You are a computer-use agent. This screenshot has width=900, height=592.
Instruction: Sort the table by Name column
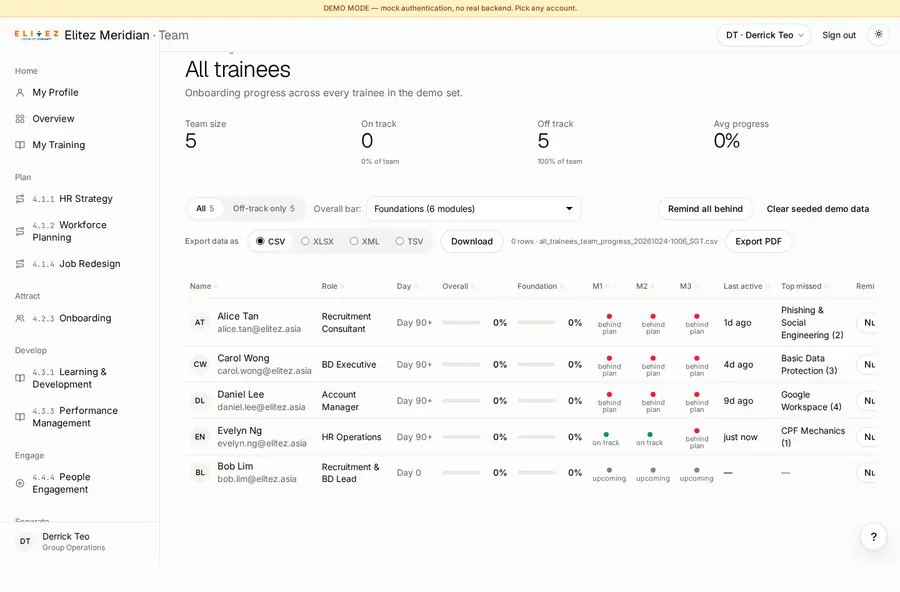204,286
